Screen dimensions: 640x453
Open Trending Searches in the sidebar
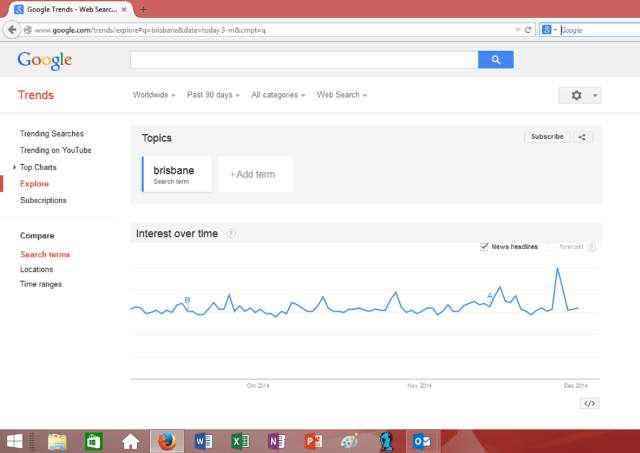click(52, 134)
